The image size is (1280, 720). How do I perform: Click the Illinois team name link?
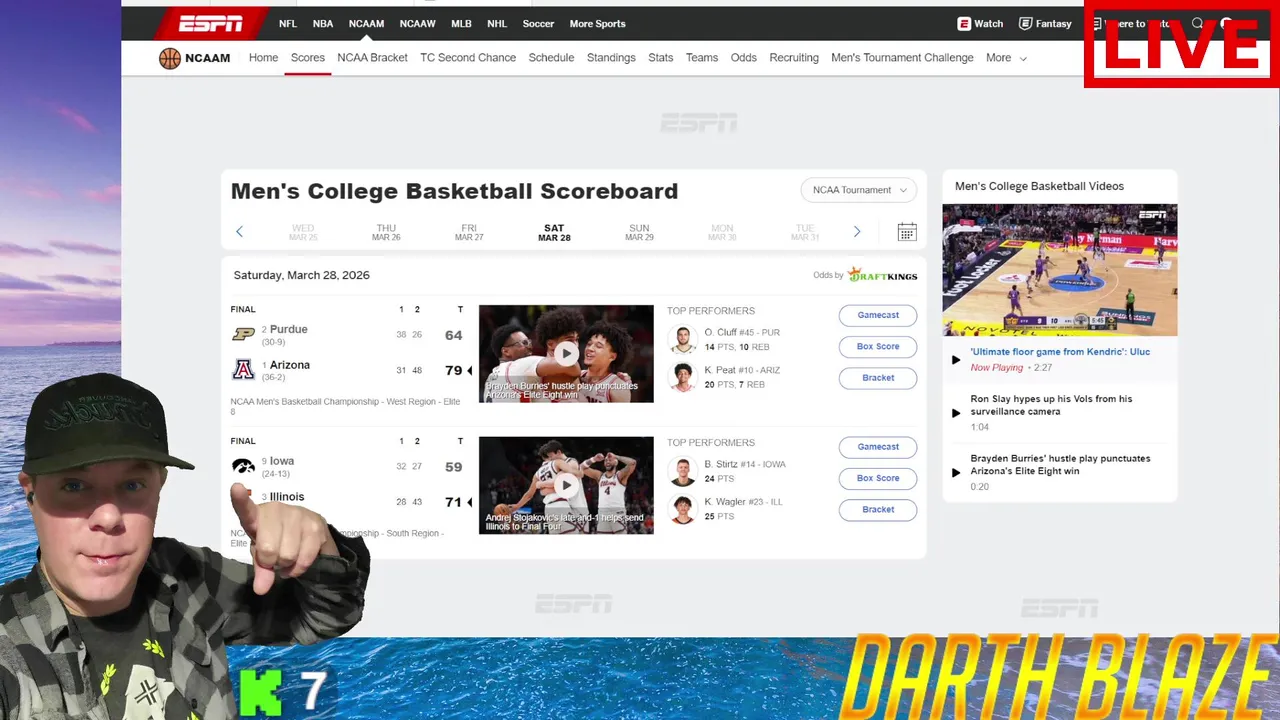coord(287,497)
